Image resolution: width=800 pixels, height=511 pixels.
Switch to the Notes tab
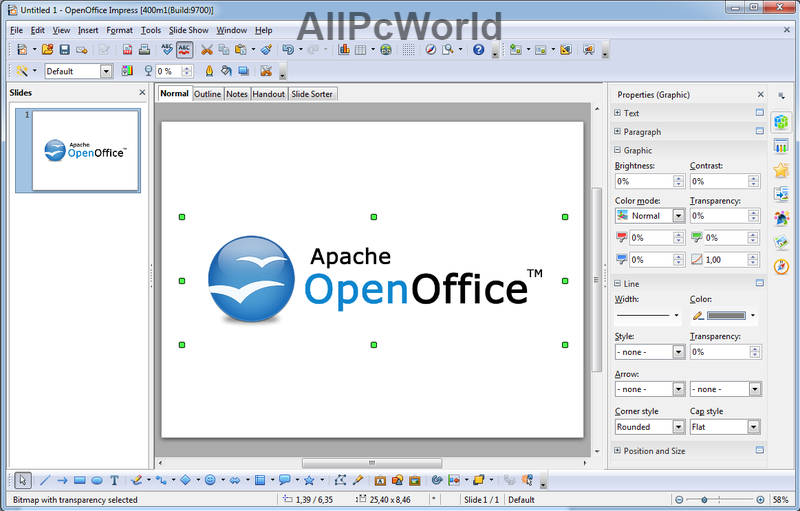237,94
